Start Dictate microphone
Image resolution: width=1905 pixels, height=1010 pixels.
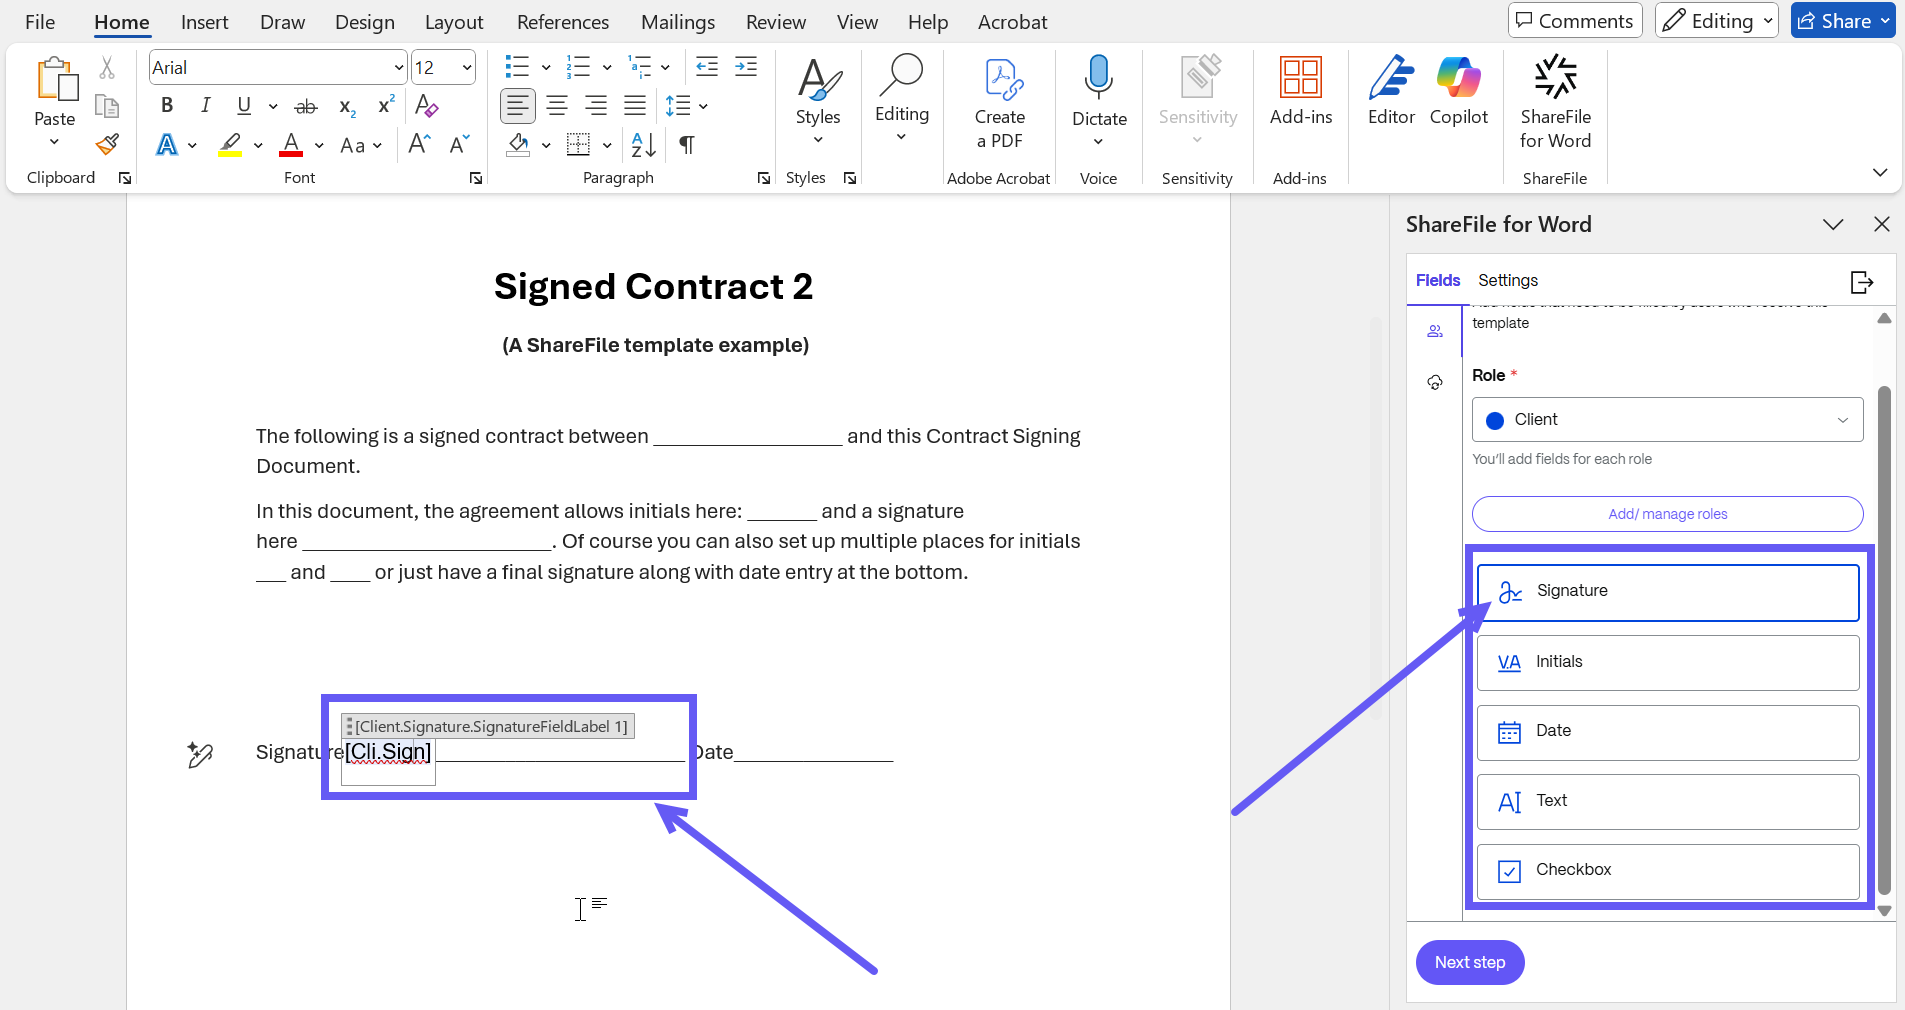click(x=1098, y=92)
